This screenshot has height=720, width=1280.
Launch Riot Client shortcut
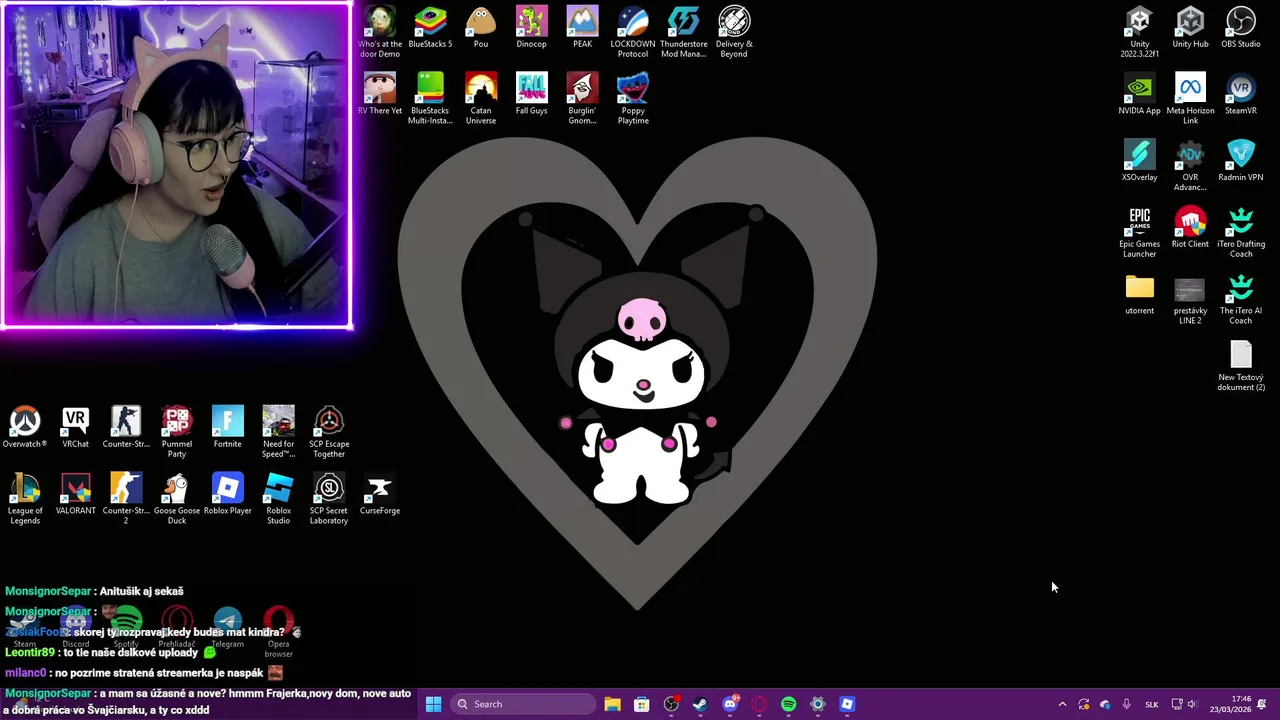pos(1190,227)
